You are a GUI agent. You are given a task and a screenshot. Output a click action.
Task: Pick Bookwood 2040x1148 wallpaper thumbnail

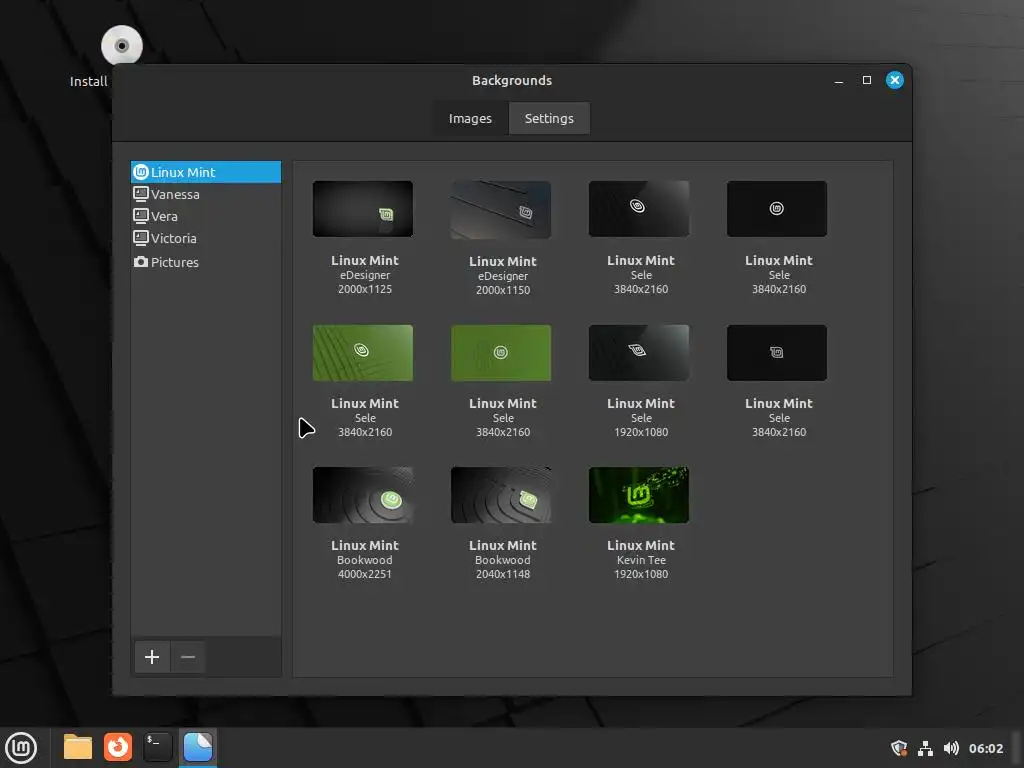click(501, 495)
